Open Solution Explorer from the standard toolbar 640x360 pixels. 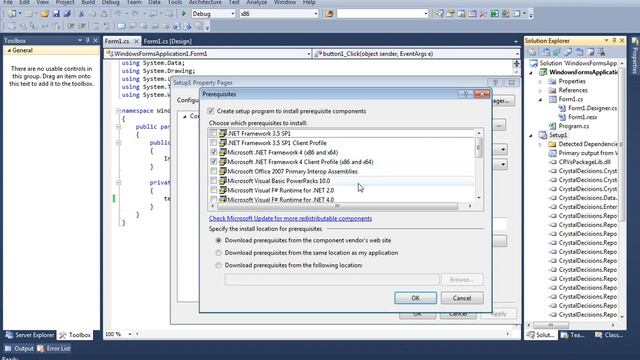click(x=439, y=13)
